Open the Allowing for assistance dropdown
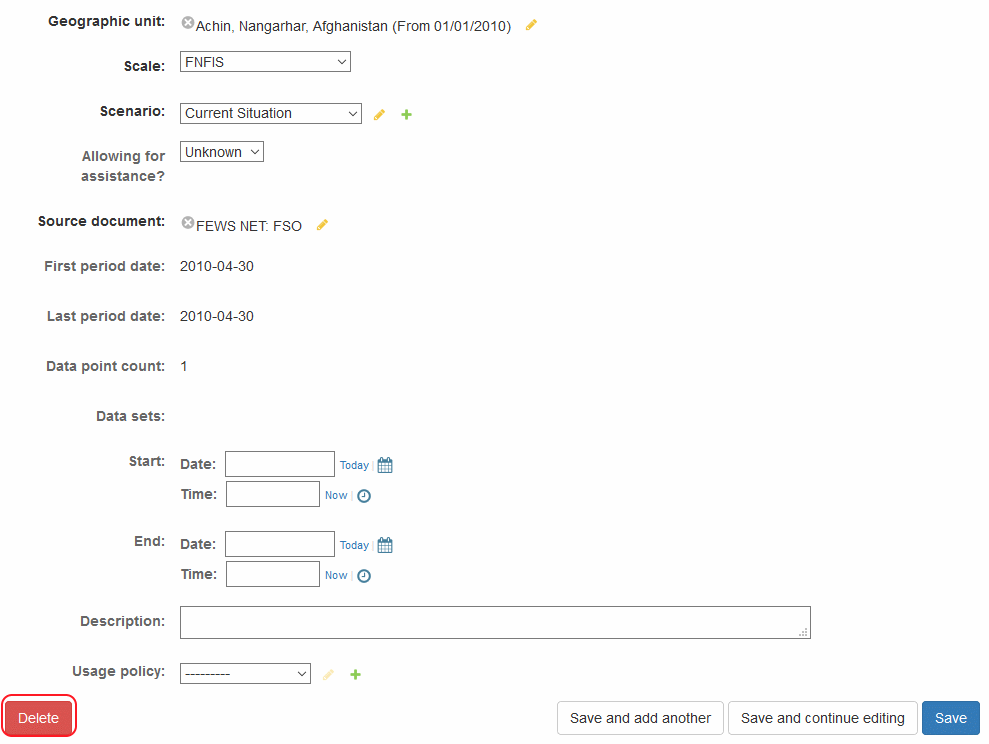This screenshot has height=744, width=989. click(222, 152)
